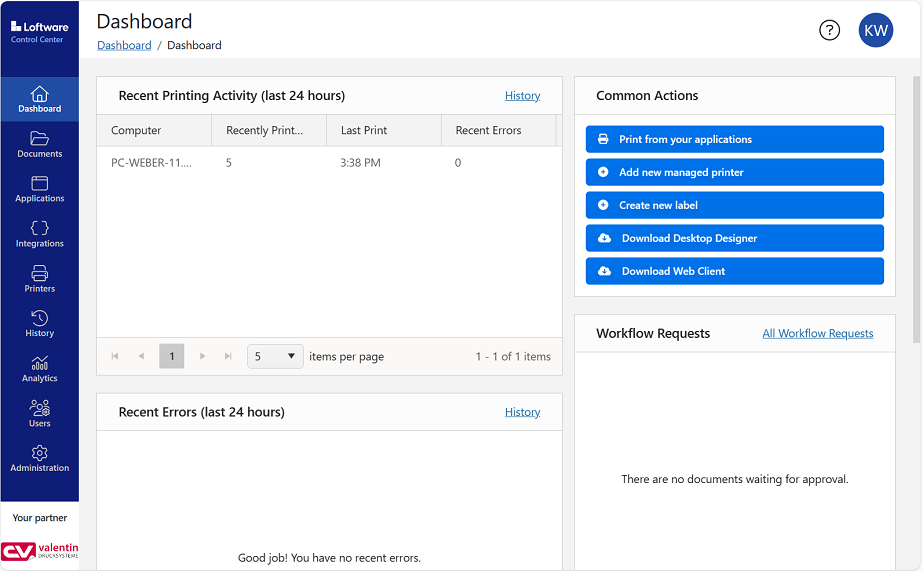The width and height of the screenshot is (923, 571).
Task: Click Add new managed printer
Action: tap(734, 172)
